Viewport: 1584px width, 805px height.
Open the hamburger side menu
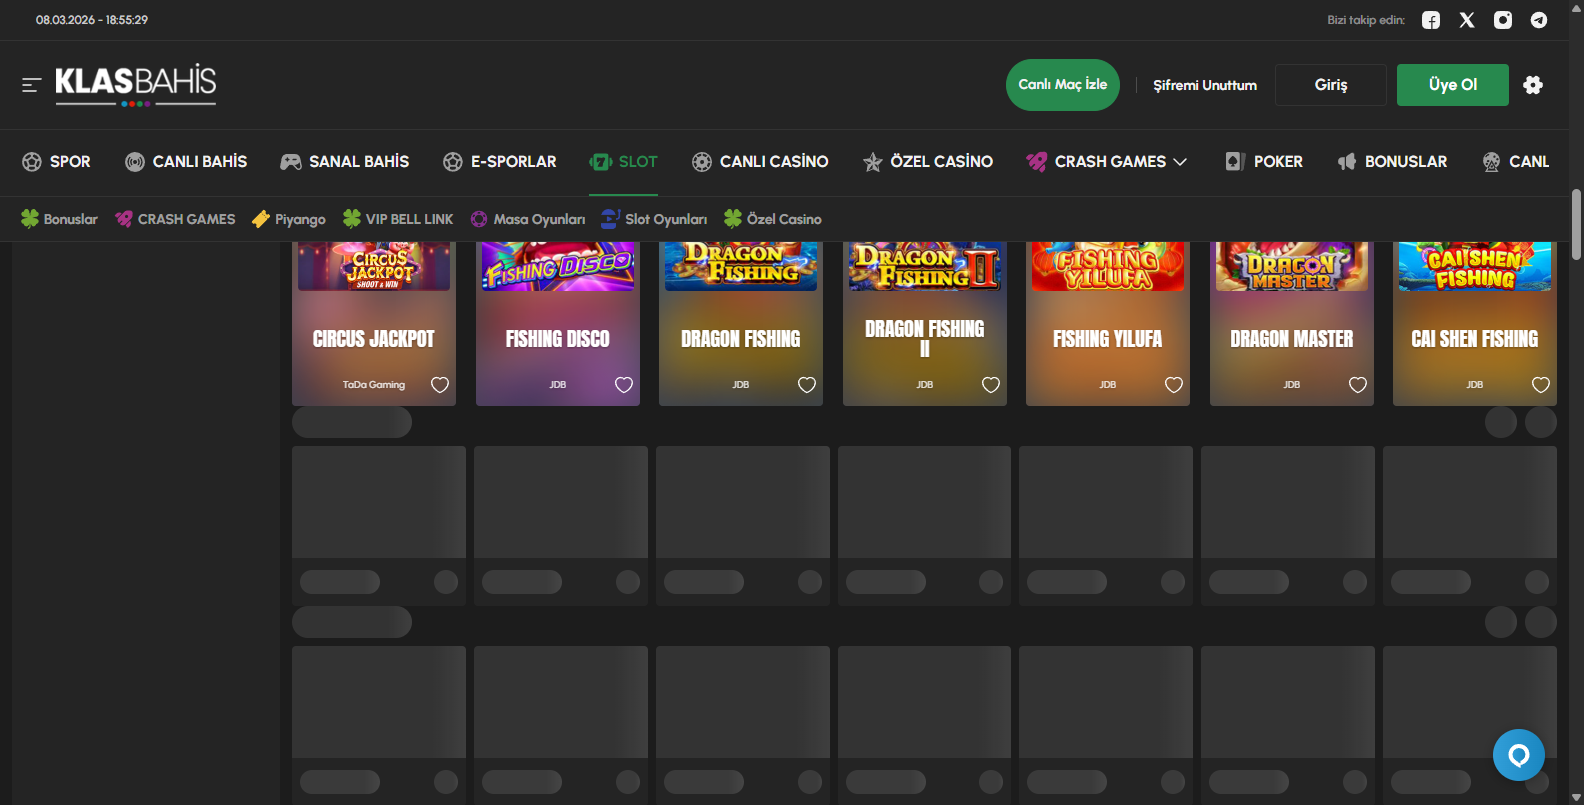[31, 85]
